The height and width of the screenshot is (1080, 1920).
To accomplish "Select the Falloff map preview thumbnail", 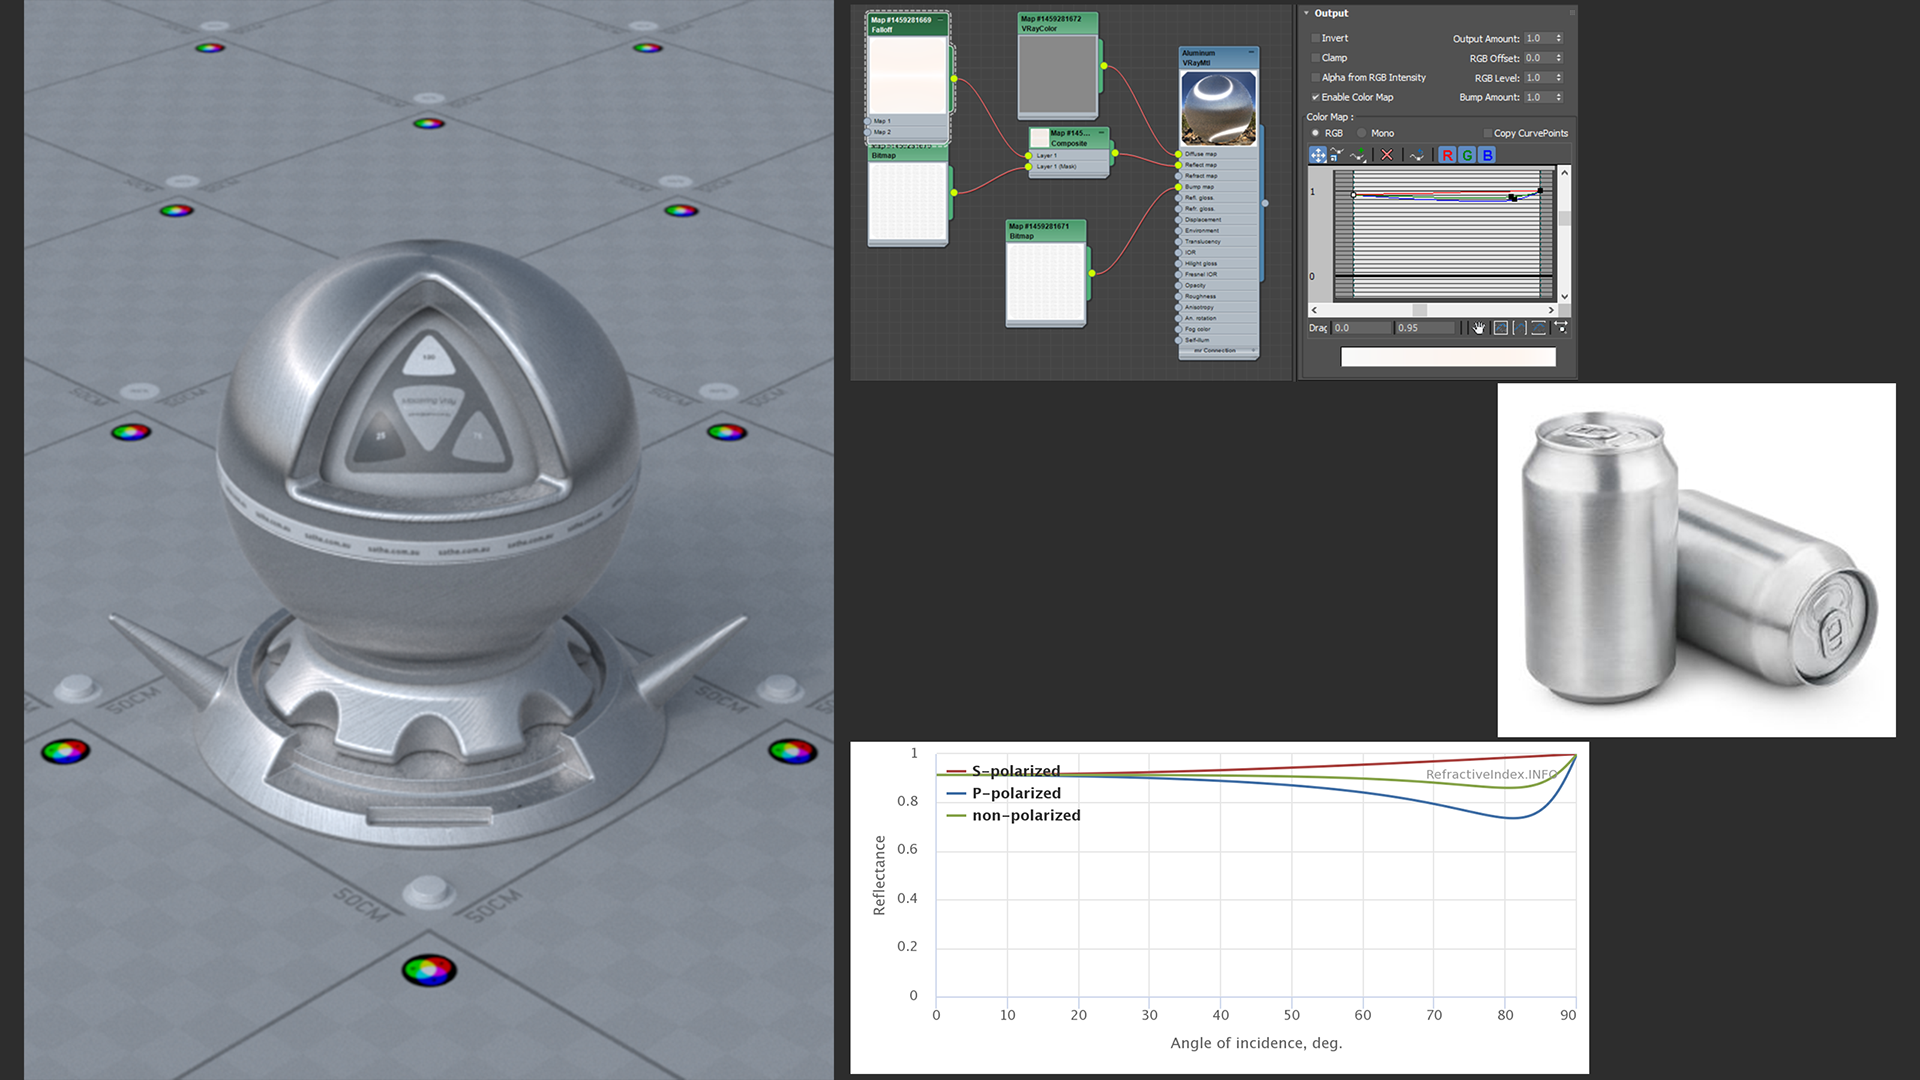I will point(908,75).
